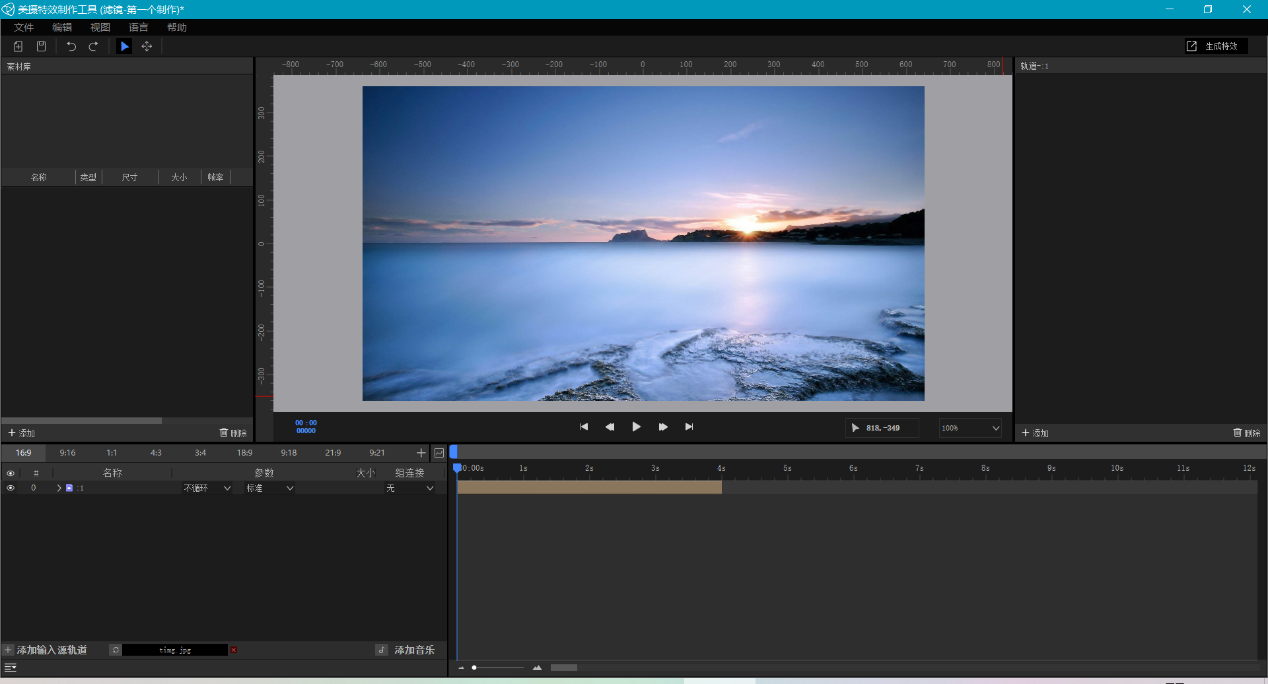Open the 编辑 menu

point(62,27)
